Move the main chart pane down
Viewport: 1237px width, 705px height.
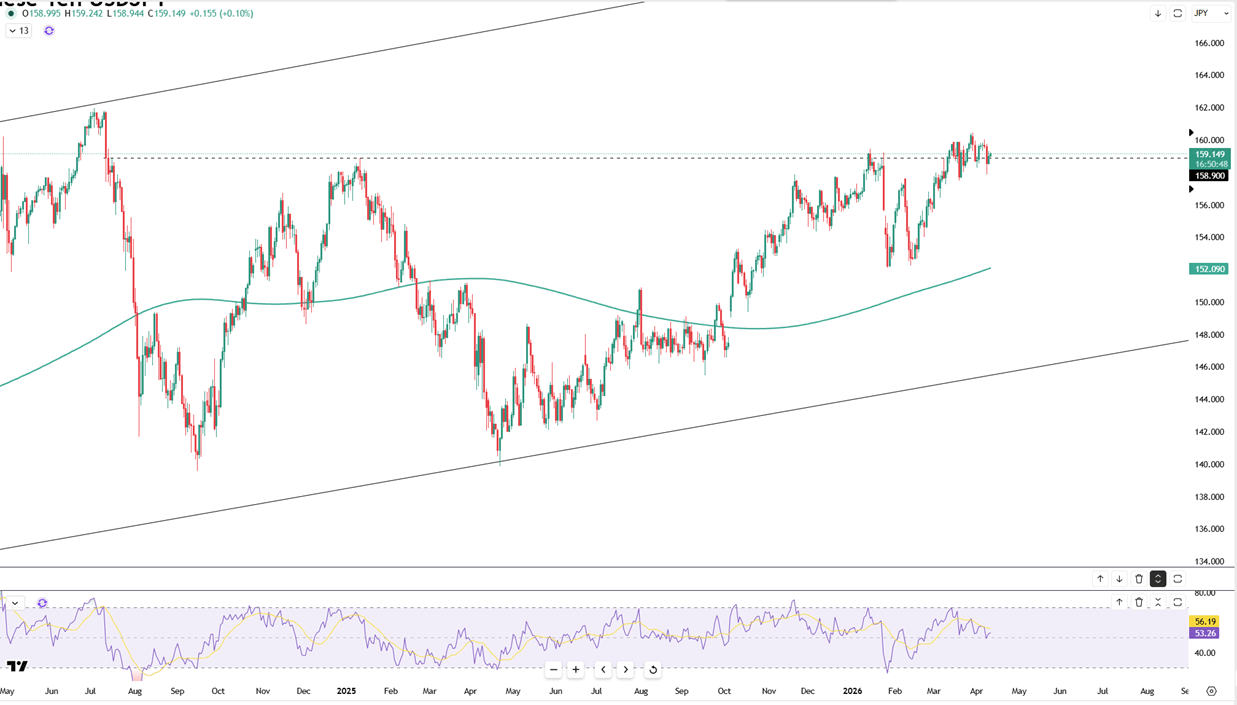click(x=1158, y=13)
